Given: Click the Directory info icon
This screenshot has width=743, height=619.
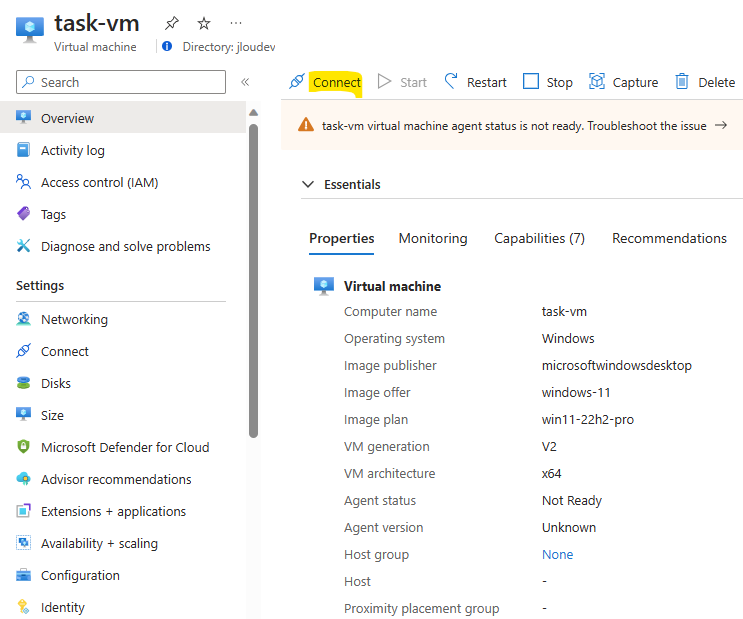Looking at the screenshot, I should coord(167,46).
